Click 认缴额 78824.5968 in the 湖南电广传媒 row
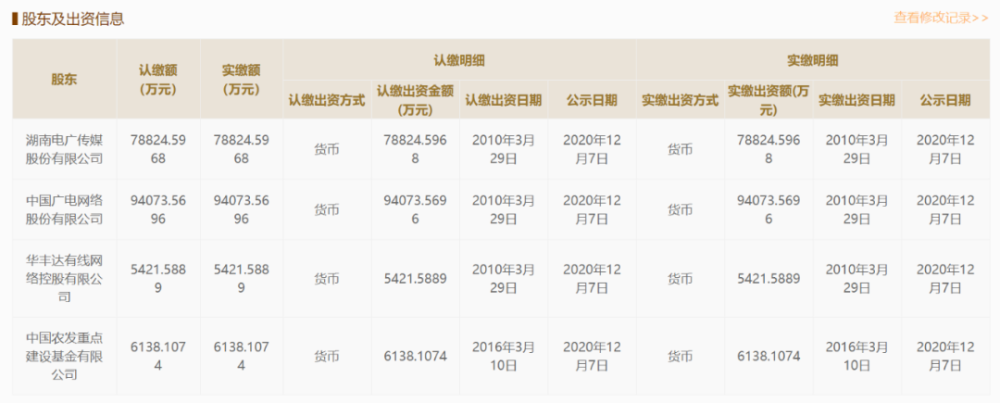This screenshot has width=1000, height=403. (x=158, y=149)
